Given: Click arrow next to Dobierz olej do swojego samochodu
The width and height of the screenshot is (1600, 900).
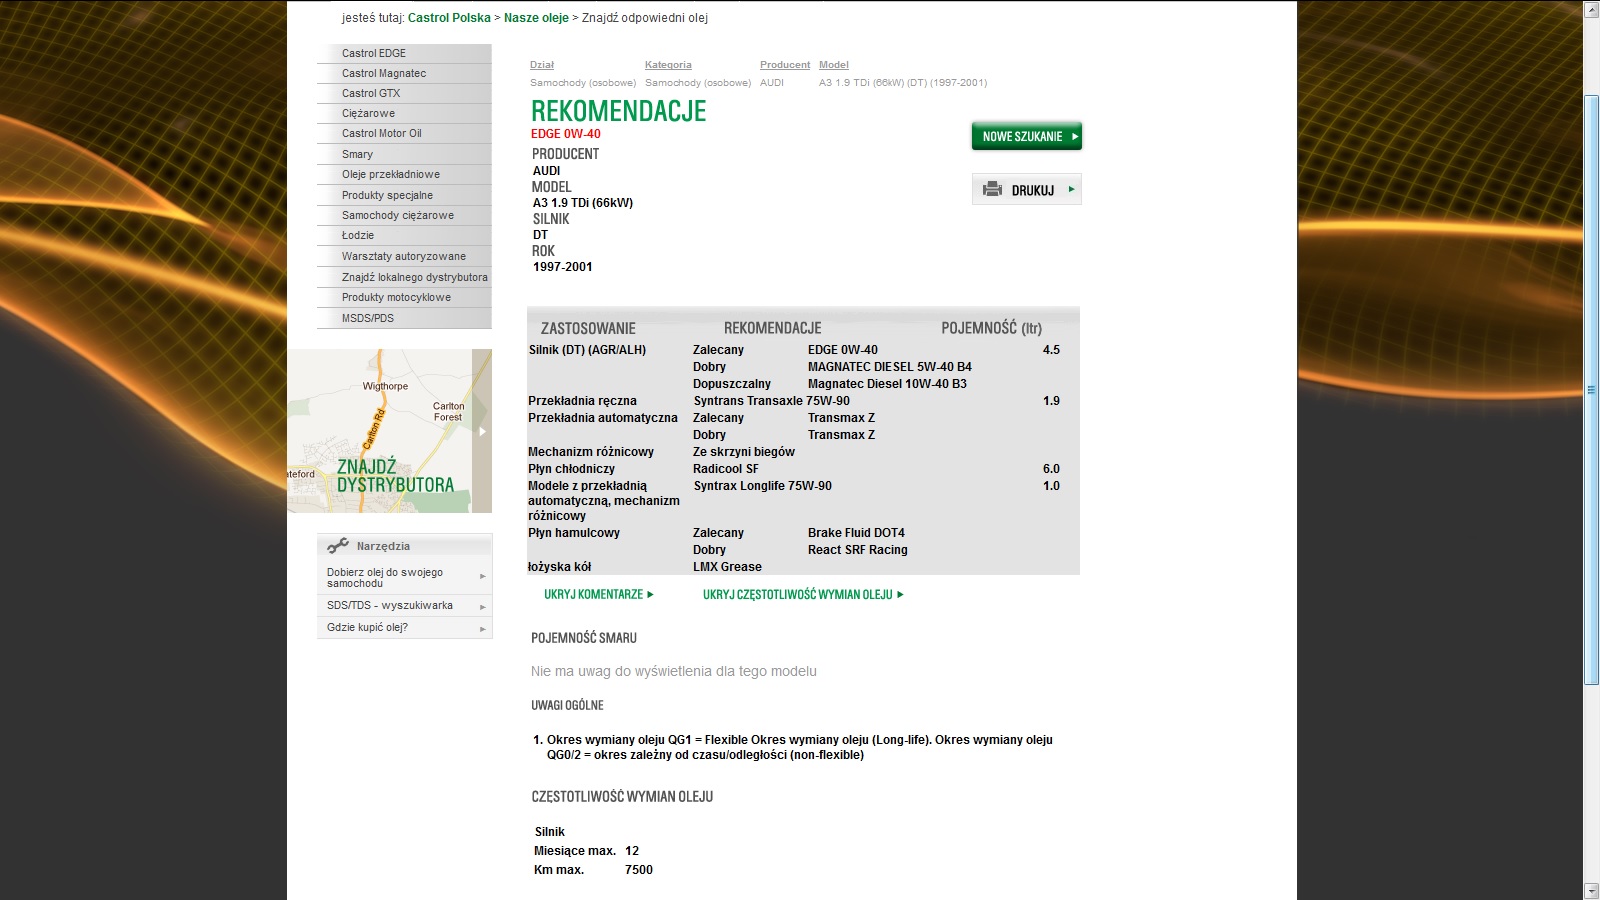Looking at the screenshot, I should (x=482, y=577).
